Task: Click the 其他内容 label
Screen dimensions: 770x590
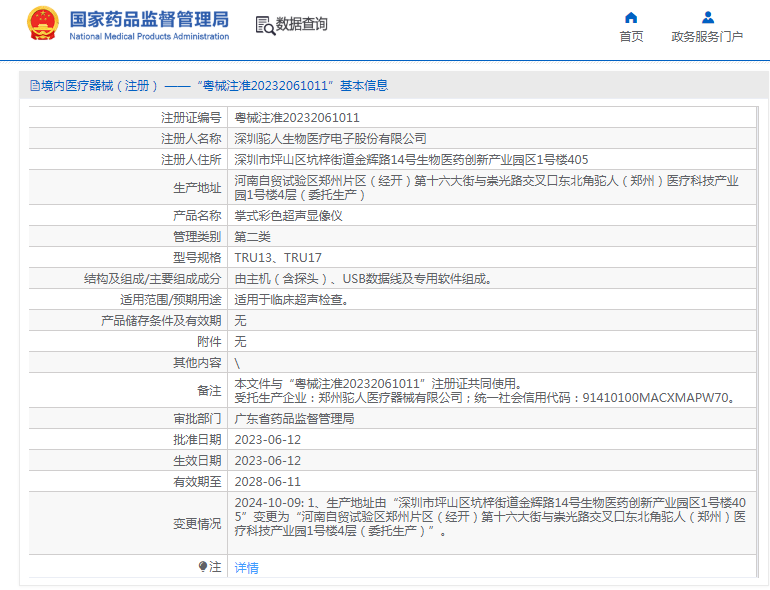Action: point(197,363)
